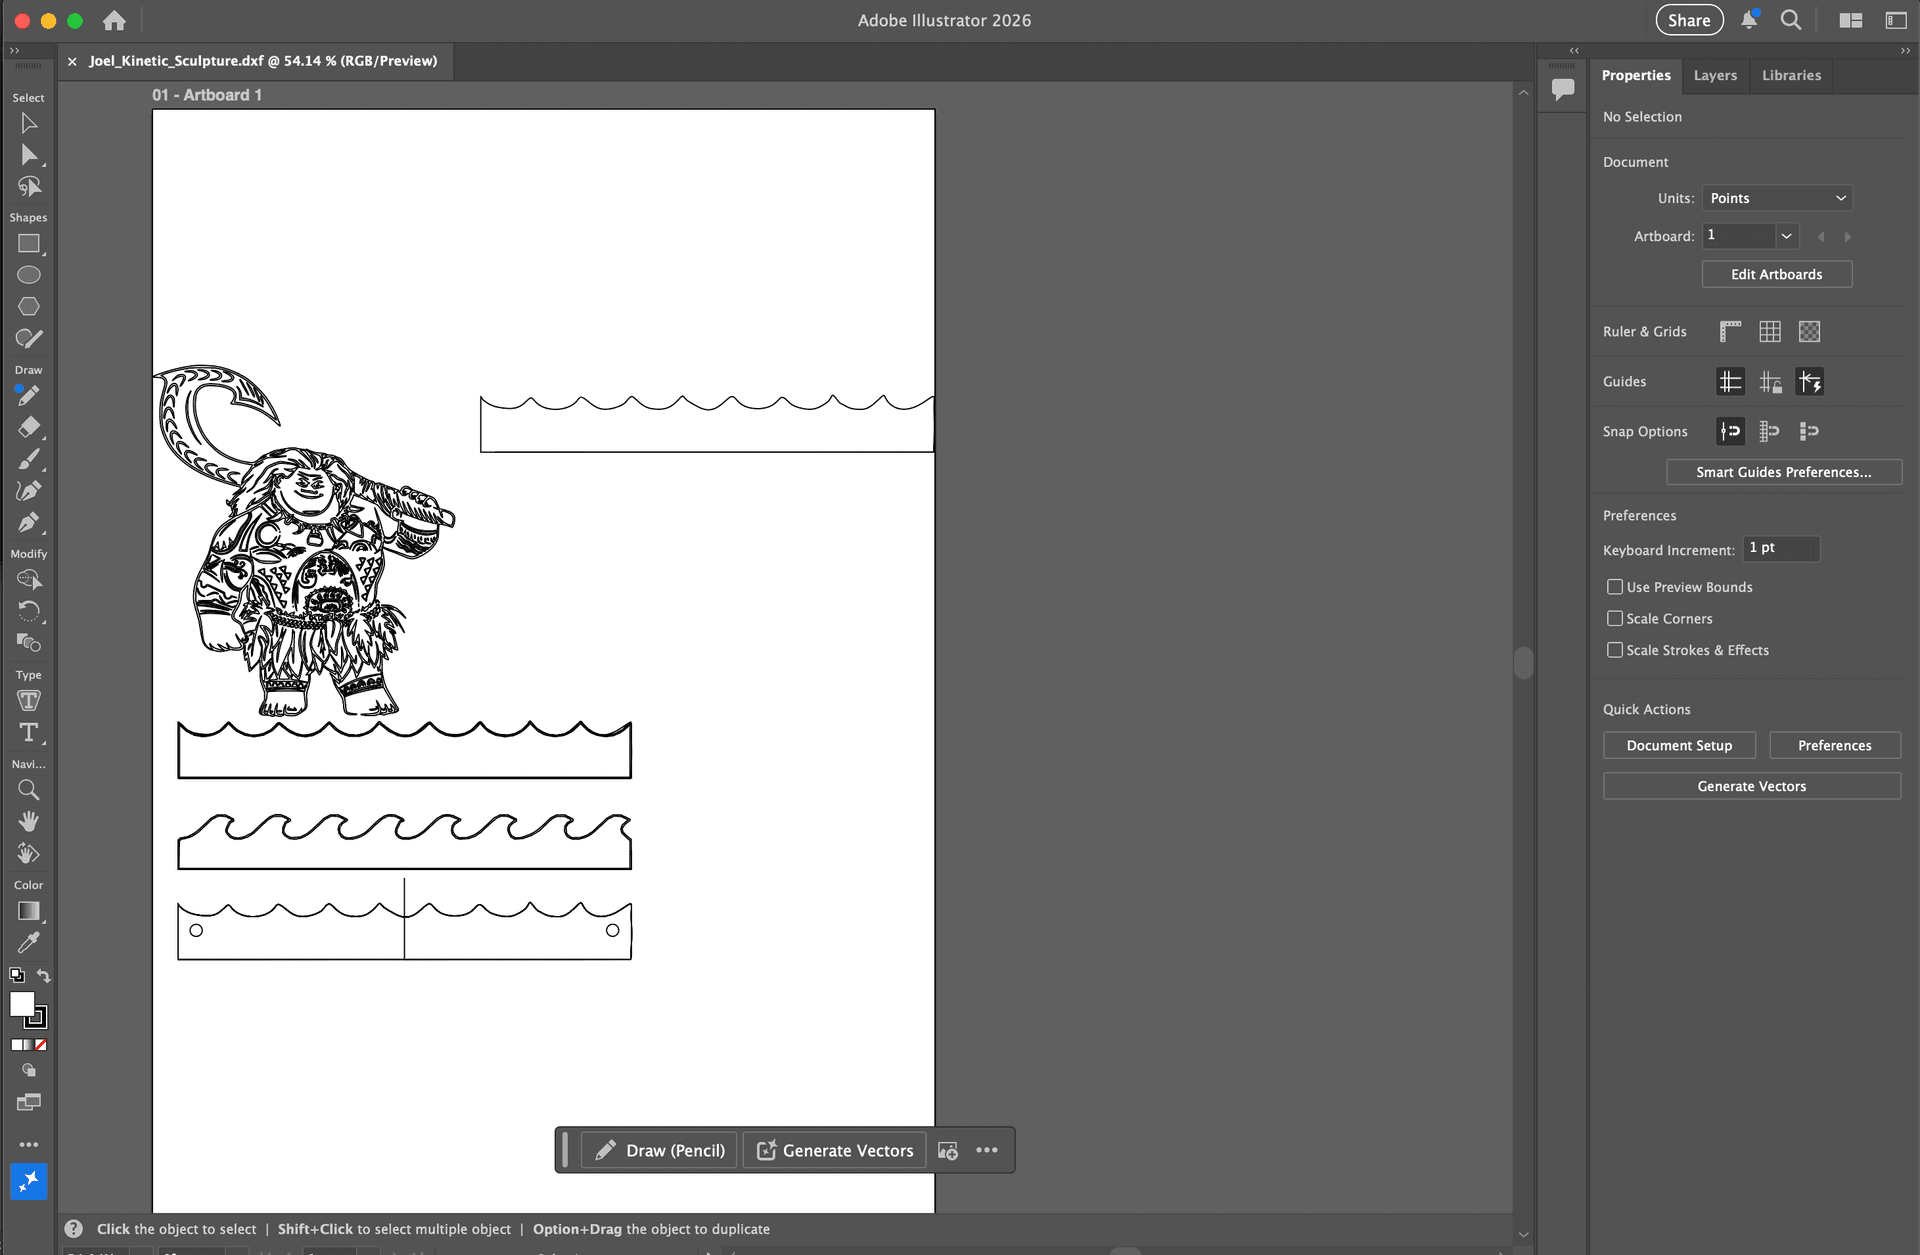Open the workspace switcher dropdown
1920x1255 pixels.
pos(1896,20)
